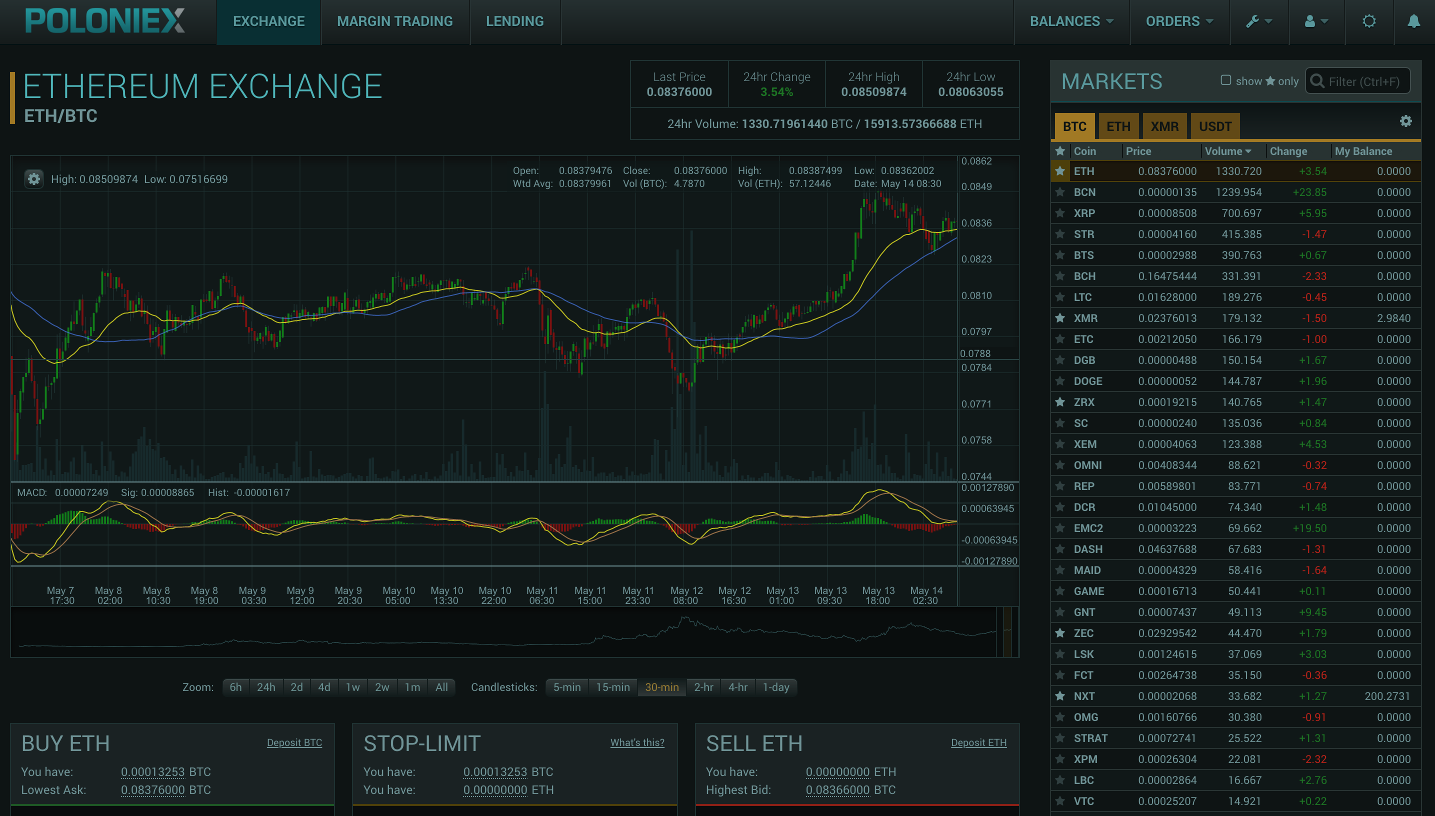Unstar the XMR market row
This screenshot has height=816, width=1435.
pyautogui.click(x=1060, y=318)
